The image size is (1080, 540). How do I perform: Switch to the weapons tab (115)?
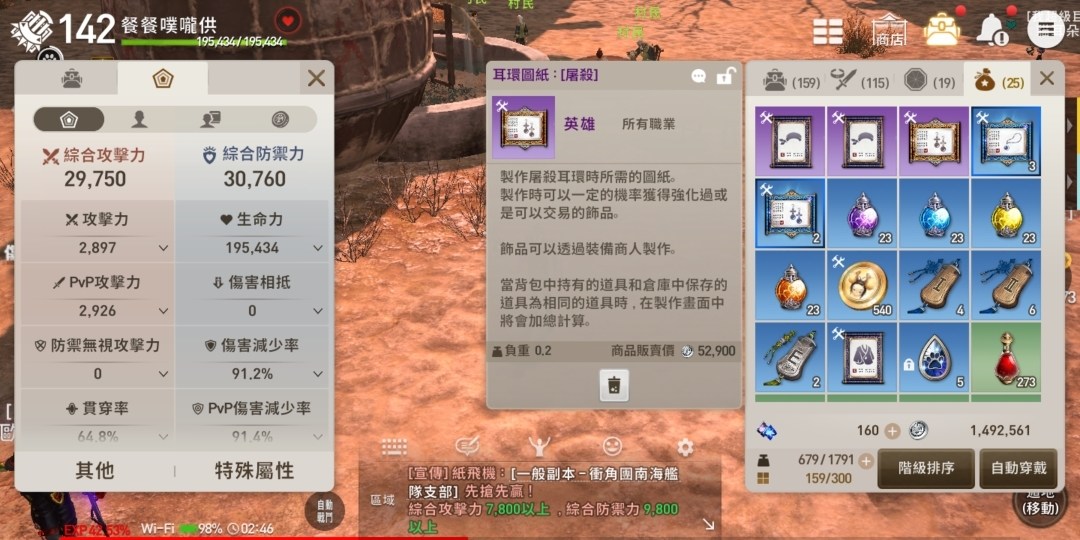860,81
